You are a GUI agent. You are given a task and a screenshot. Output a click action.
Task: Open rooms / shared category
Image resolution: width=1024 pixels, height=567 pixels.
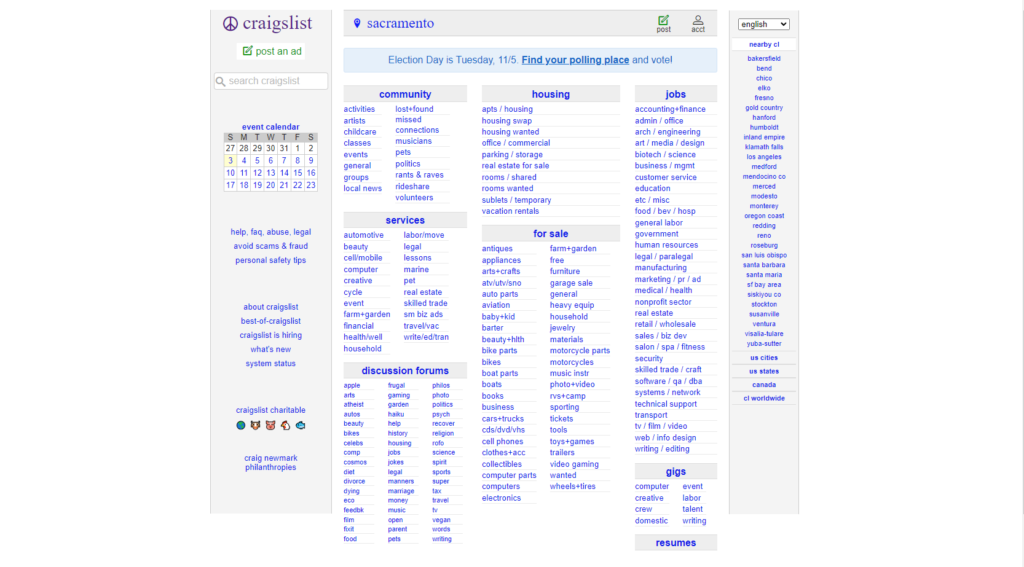[509, 177]
